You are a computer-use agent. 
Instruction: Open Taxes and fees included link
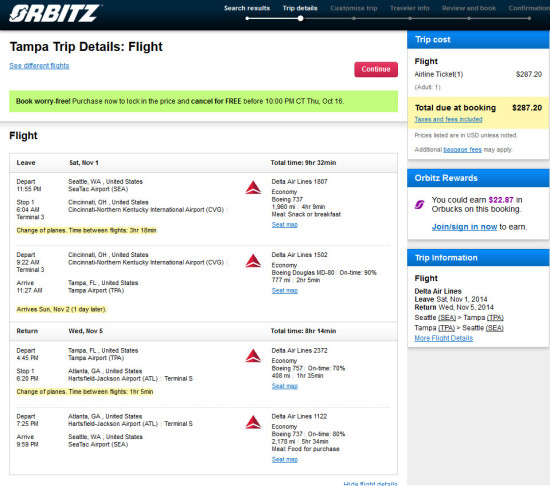coord(448,119)
